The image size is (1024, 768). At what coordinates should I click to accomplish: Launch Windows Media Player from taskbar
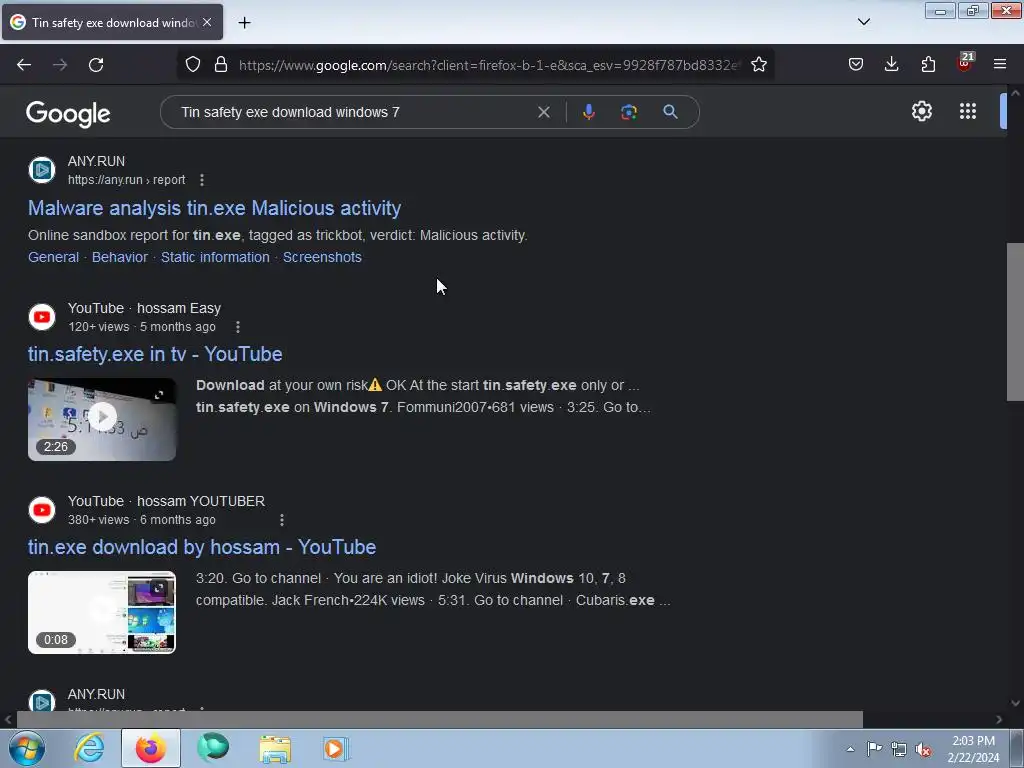point(336,748)
